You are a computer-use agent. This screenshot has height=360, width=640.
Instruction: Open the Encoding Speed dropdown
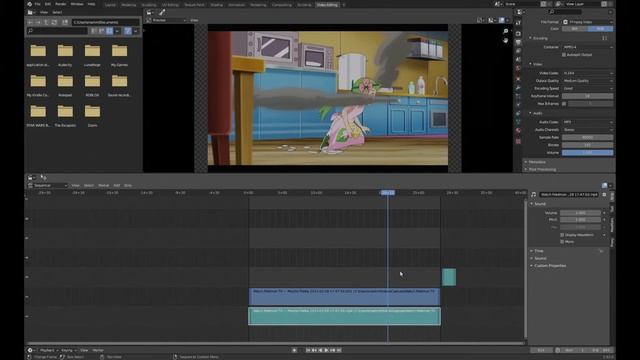click(x=588, y=89)
